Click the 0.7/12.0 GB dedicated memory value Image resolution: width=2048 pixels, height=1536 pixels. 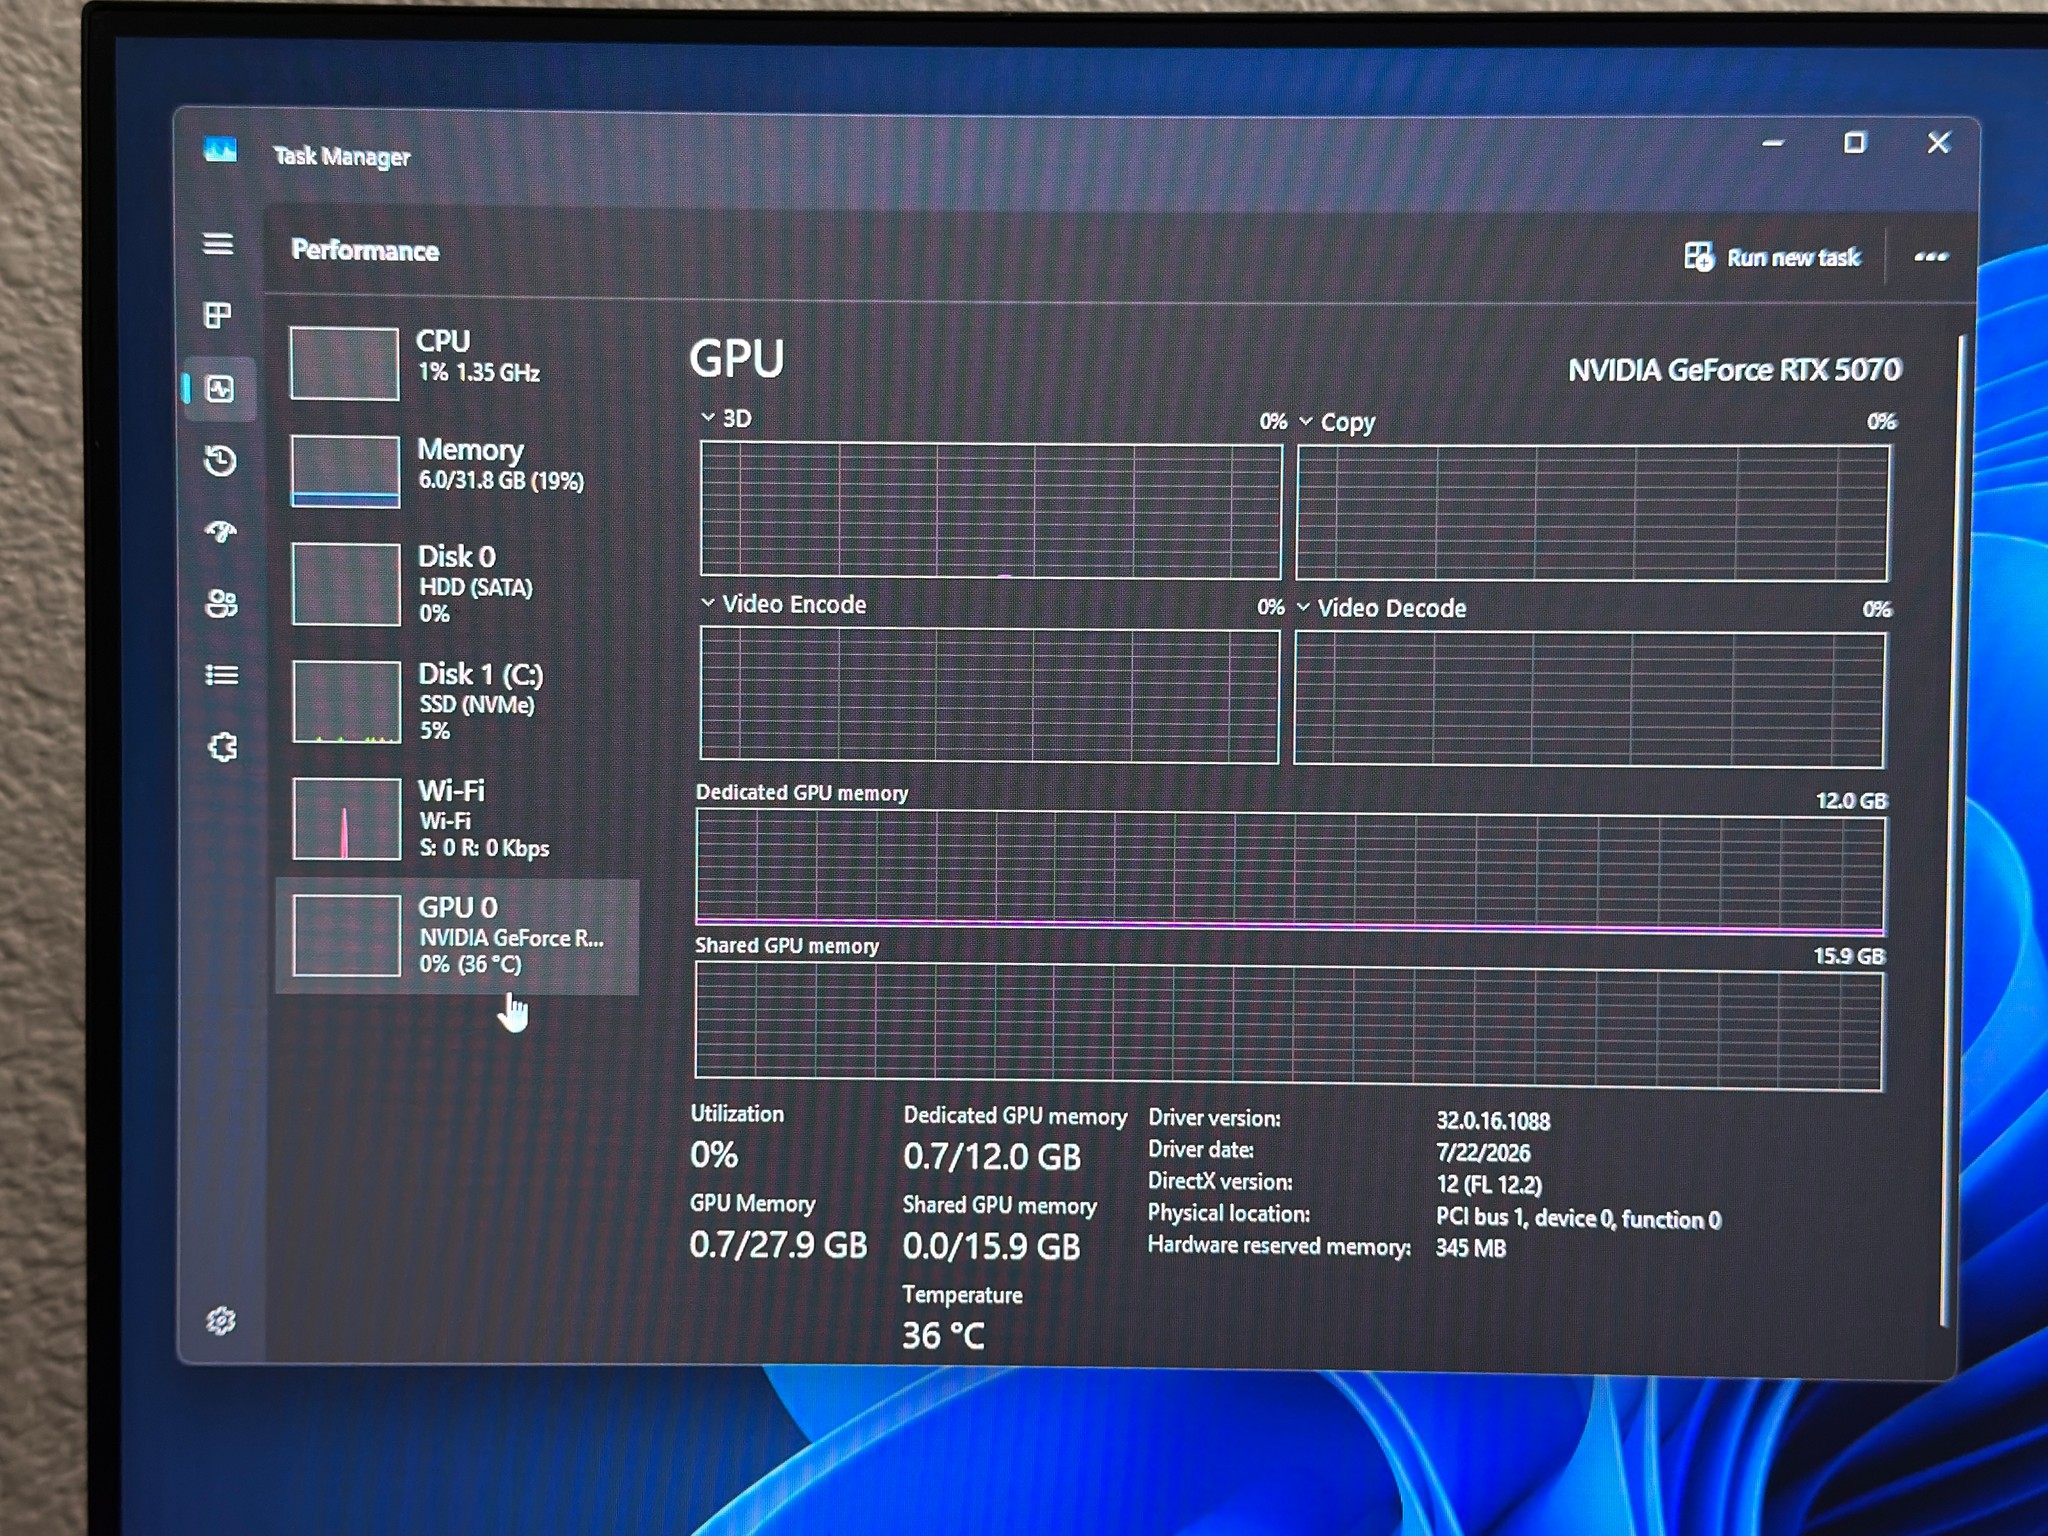point(992,1157)
